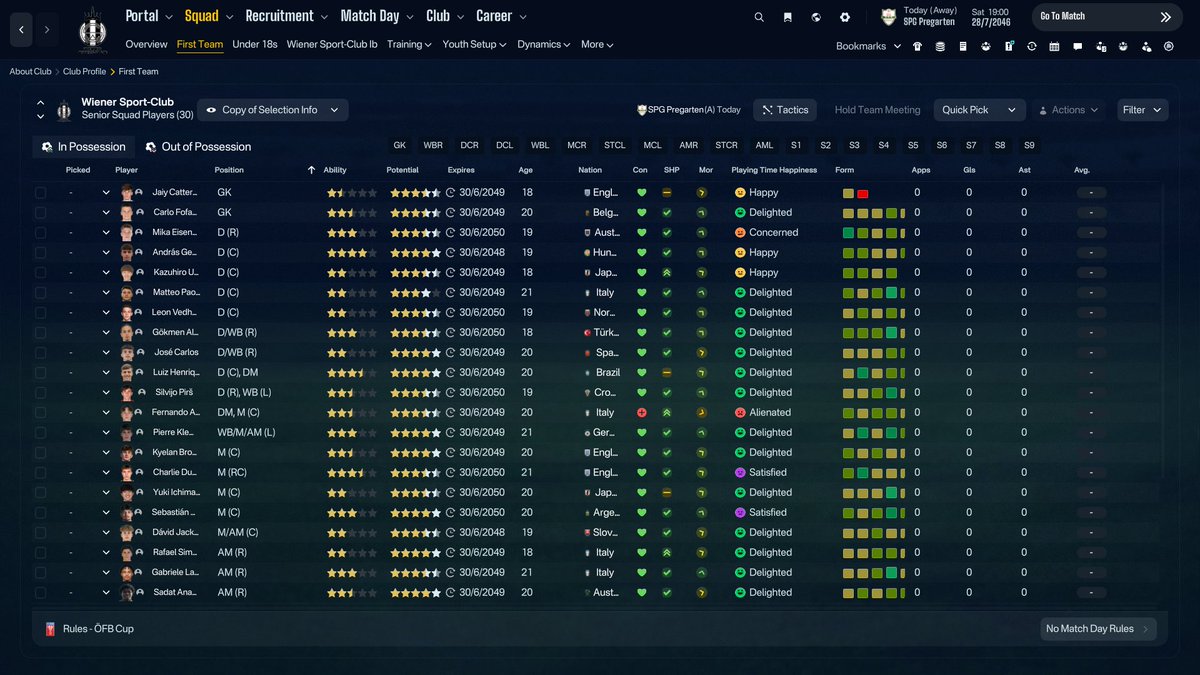Click the Hold Team Meeting button
Image resolution: width=1200 pixels, height=675 pixels.
click(x=877, y=110)
